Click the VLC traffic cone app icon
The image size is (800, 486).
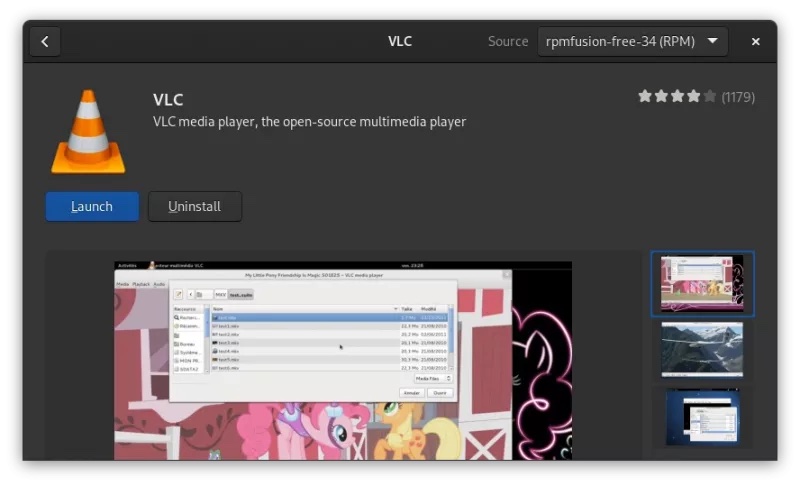[x=88, y=132]
